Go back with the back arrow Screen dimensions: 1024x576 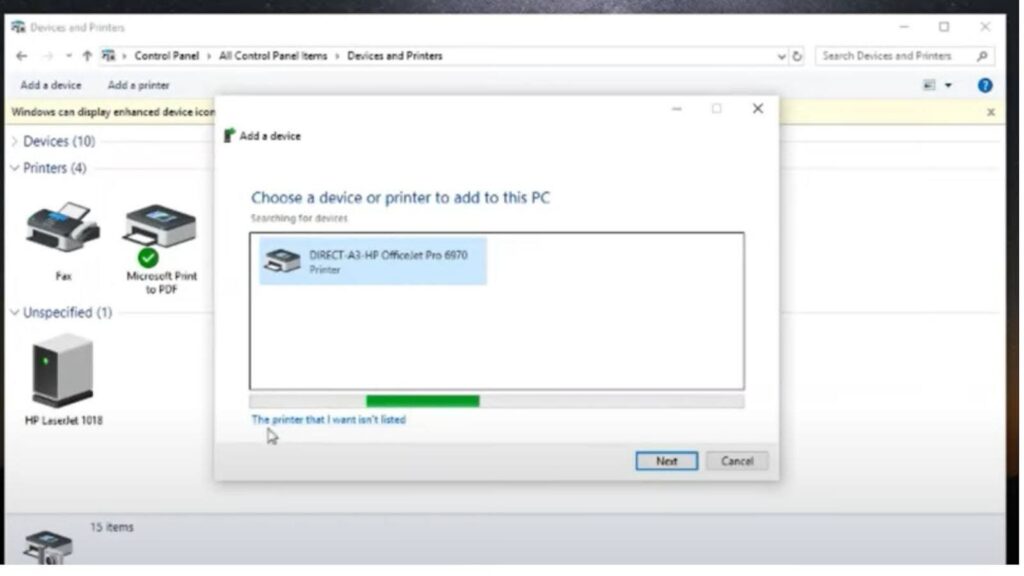point(22,56)
